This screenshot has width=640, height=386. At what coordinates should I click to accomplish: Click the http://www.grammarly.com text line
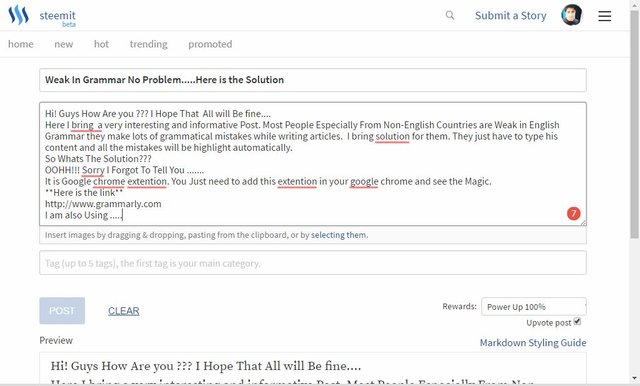pos(103,204)
